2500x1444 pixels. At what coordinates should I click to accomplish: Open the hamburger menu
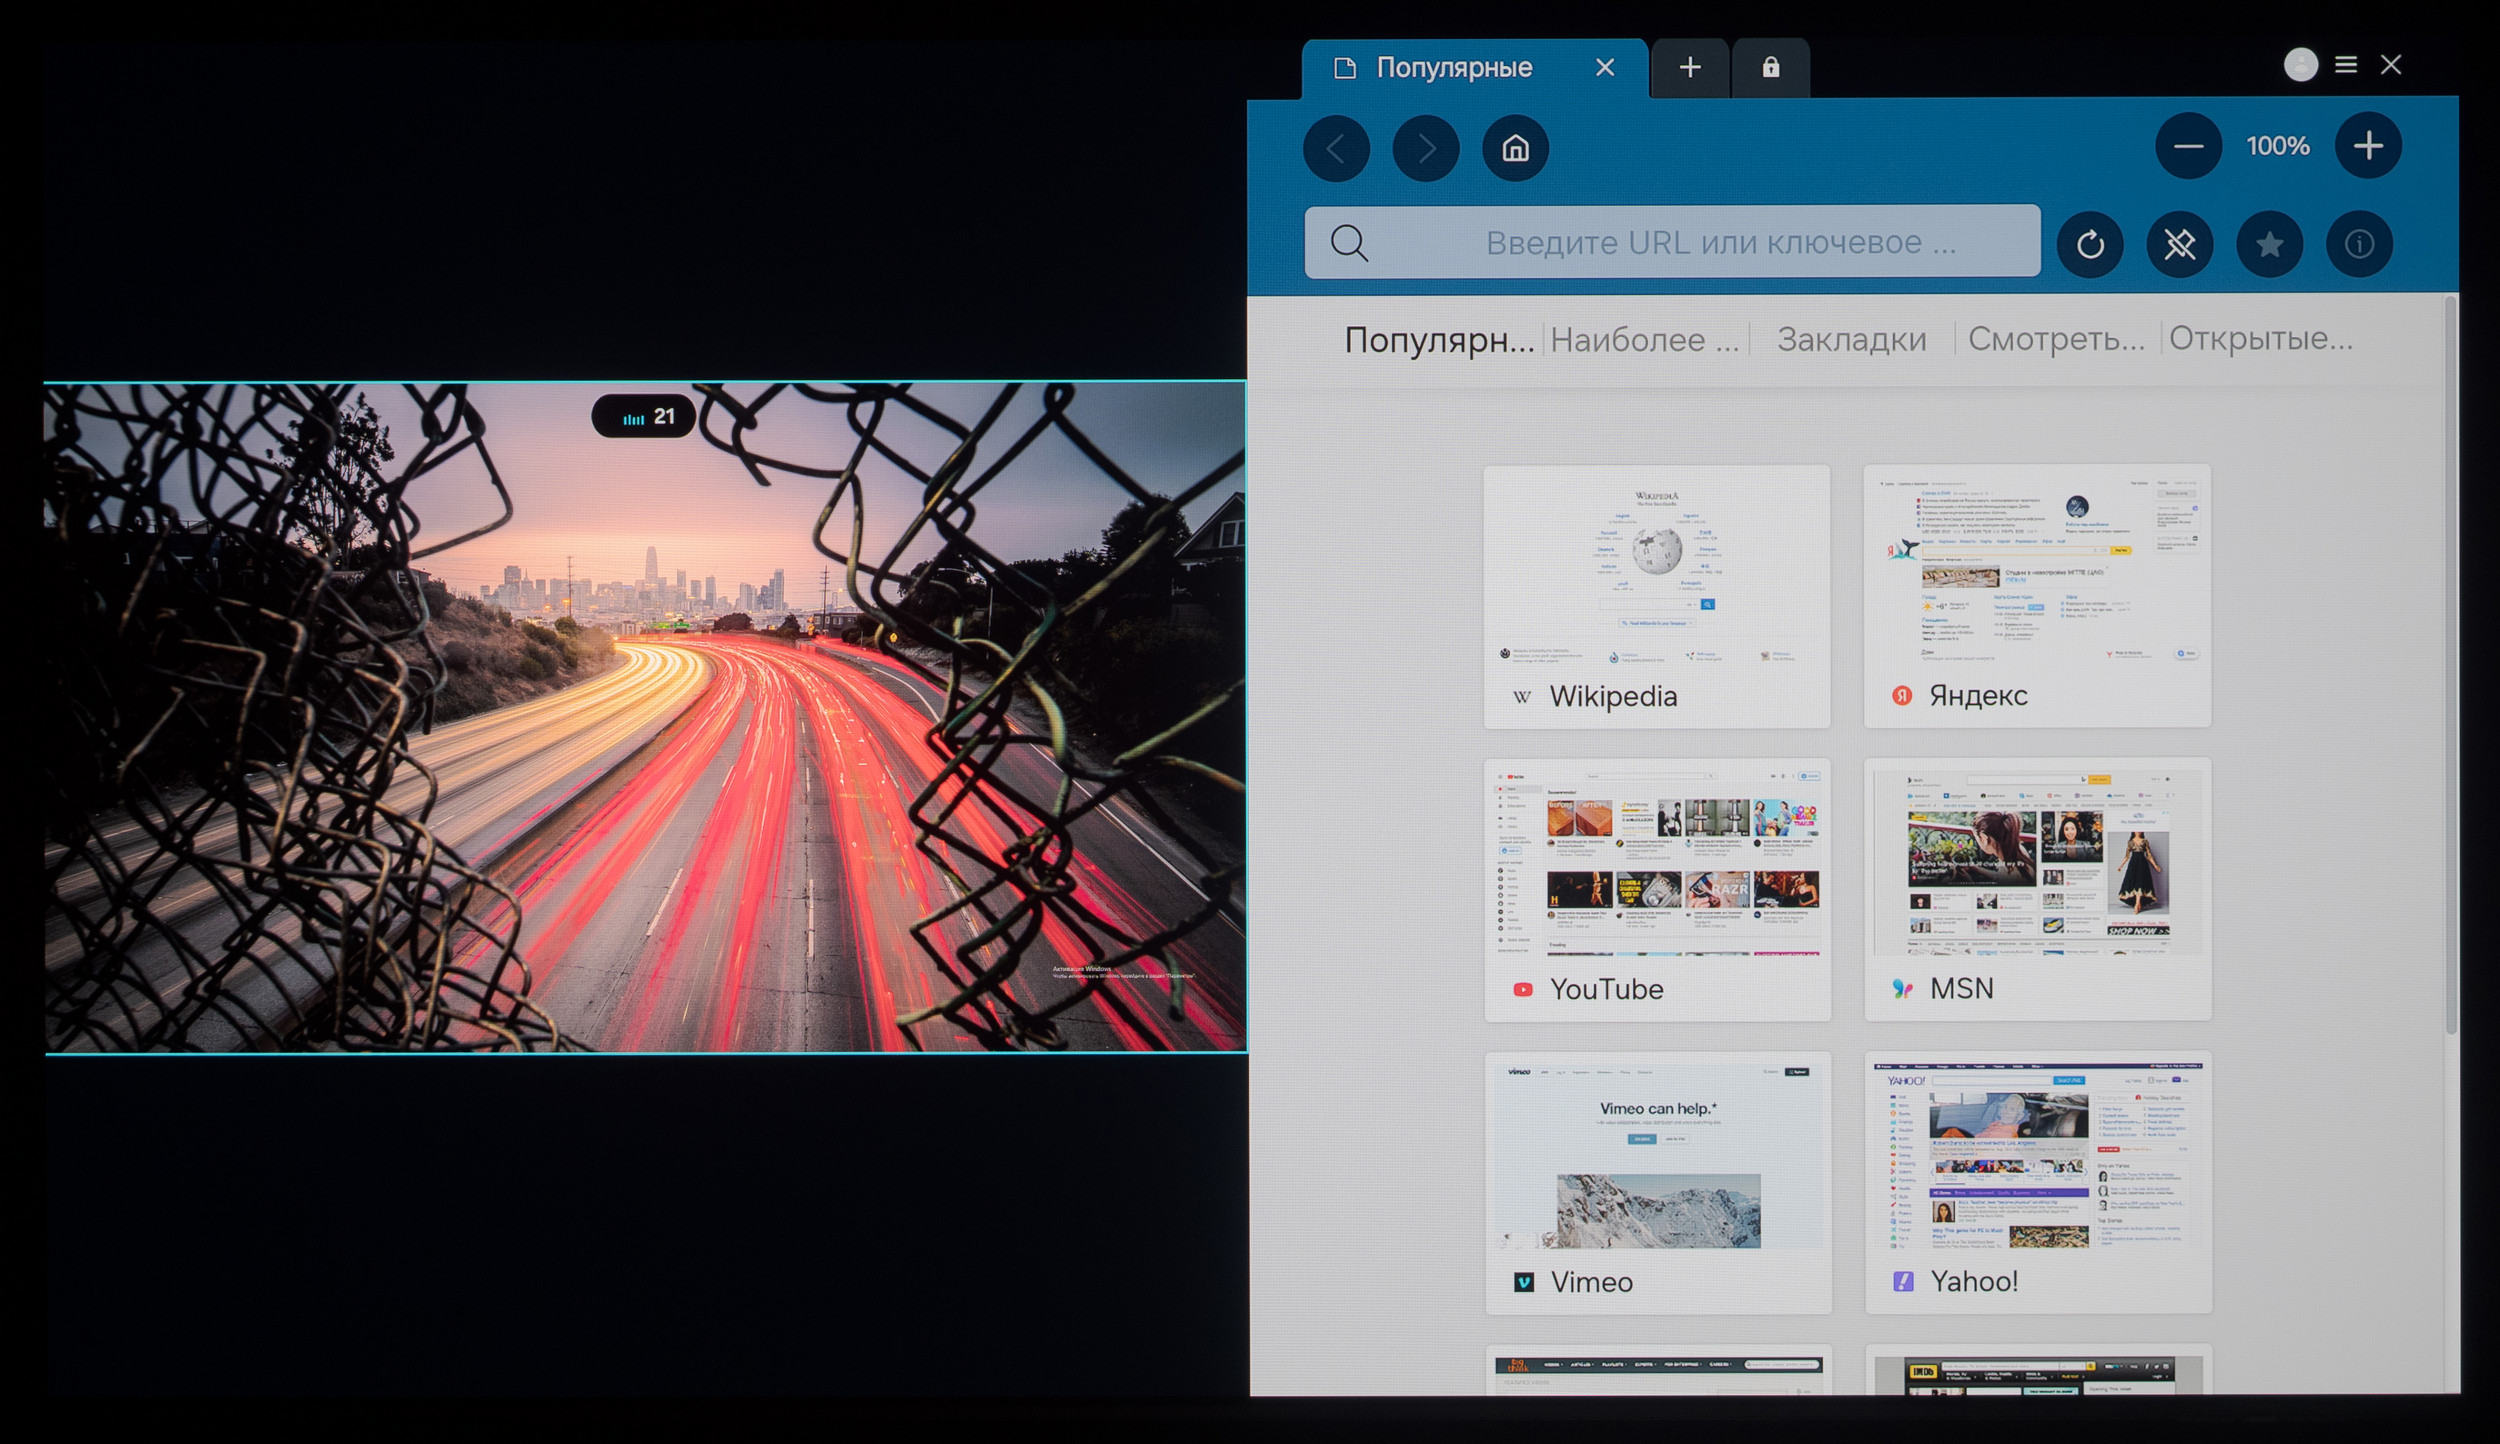pos(2346,65)
